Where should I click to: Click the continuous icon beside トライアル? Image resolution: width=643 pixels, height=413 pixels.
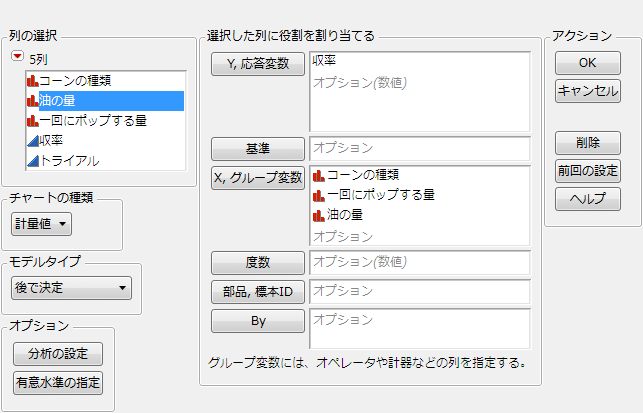32,160
